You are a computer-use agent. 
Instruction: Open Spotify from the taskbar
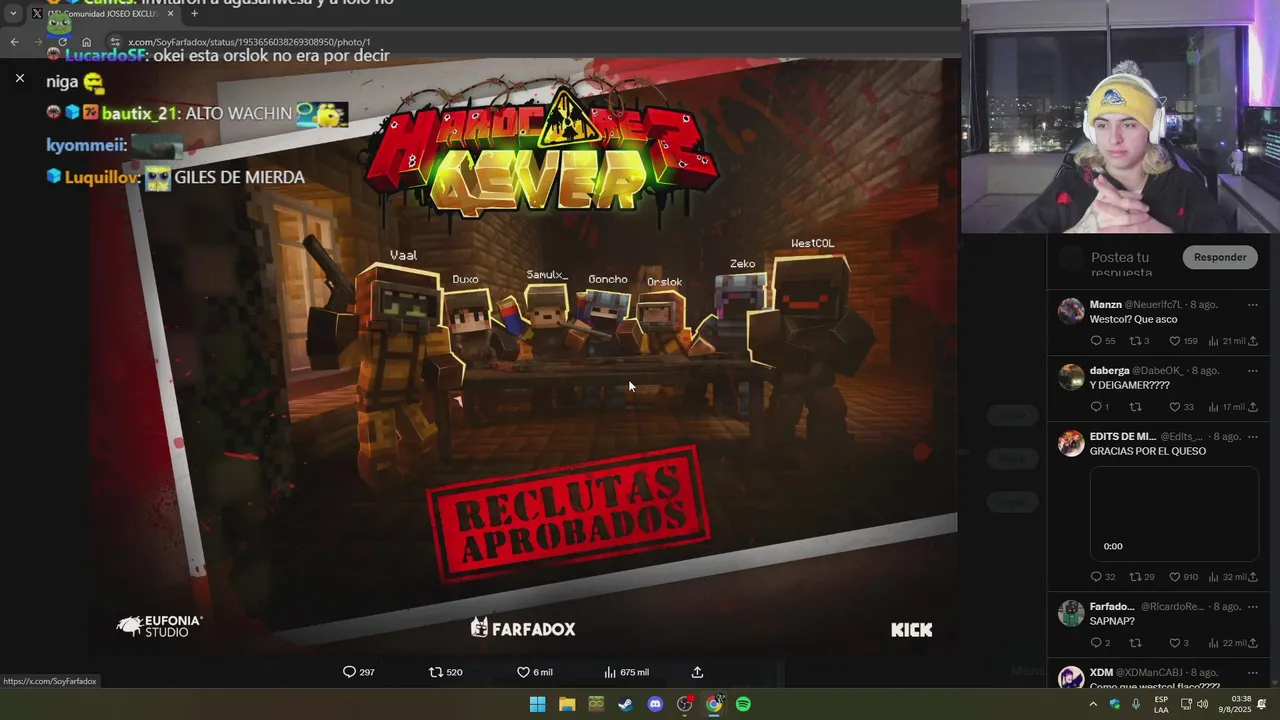click(x=743, y=704)
